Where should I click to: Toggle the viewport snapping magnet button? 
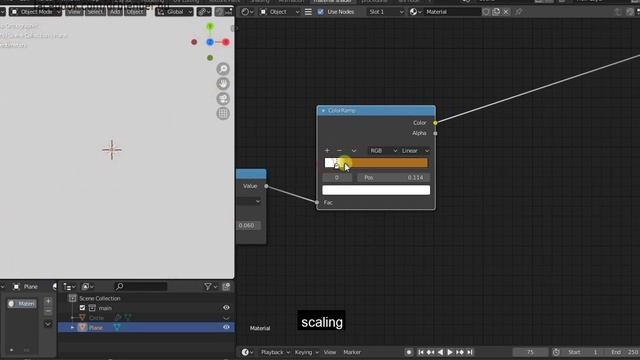[x=219, y=12]
